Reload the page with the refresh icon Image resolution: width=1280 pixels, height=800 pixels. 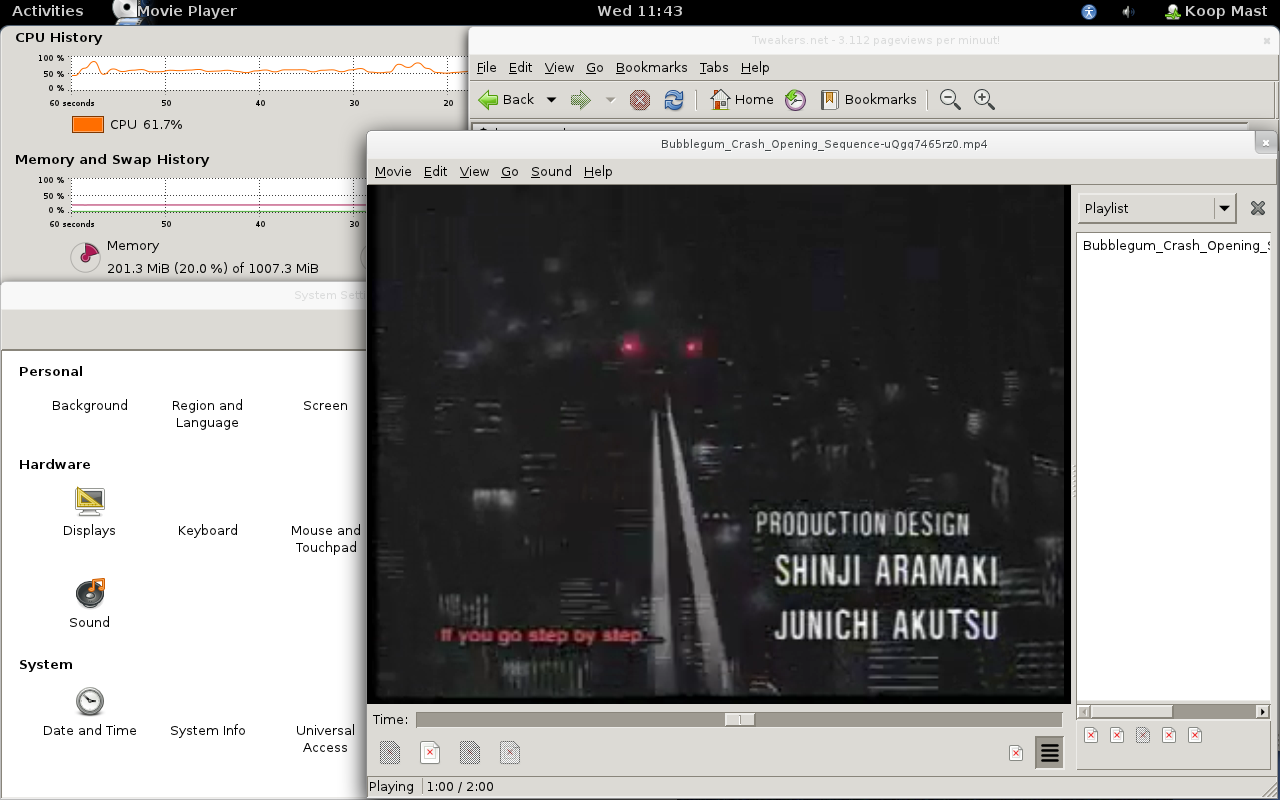pos(674,100)
